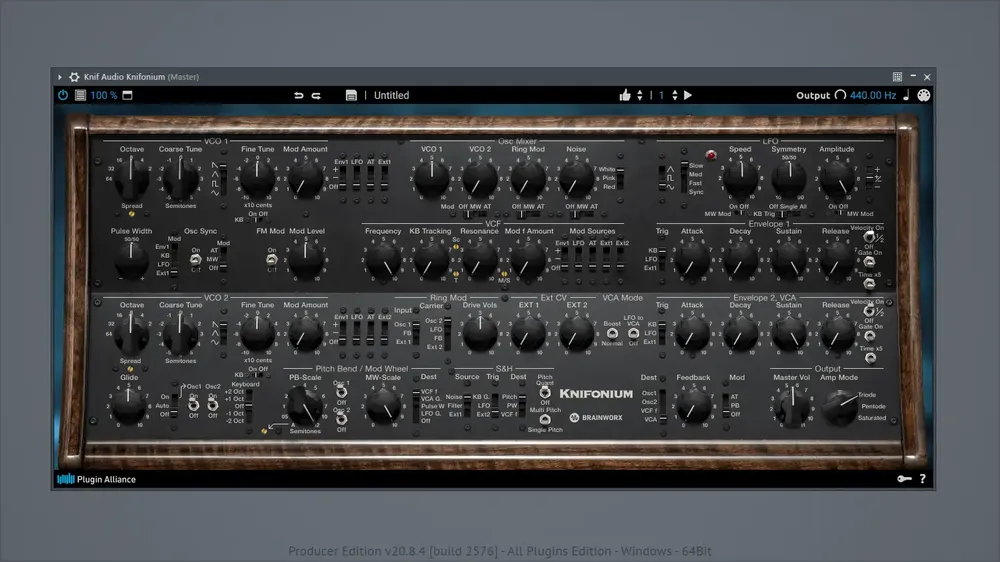Toggle the LFO to VCA switch
The height and width of the screenshot is (562, 1000).
[633, 333]
